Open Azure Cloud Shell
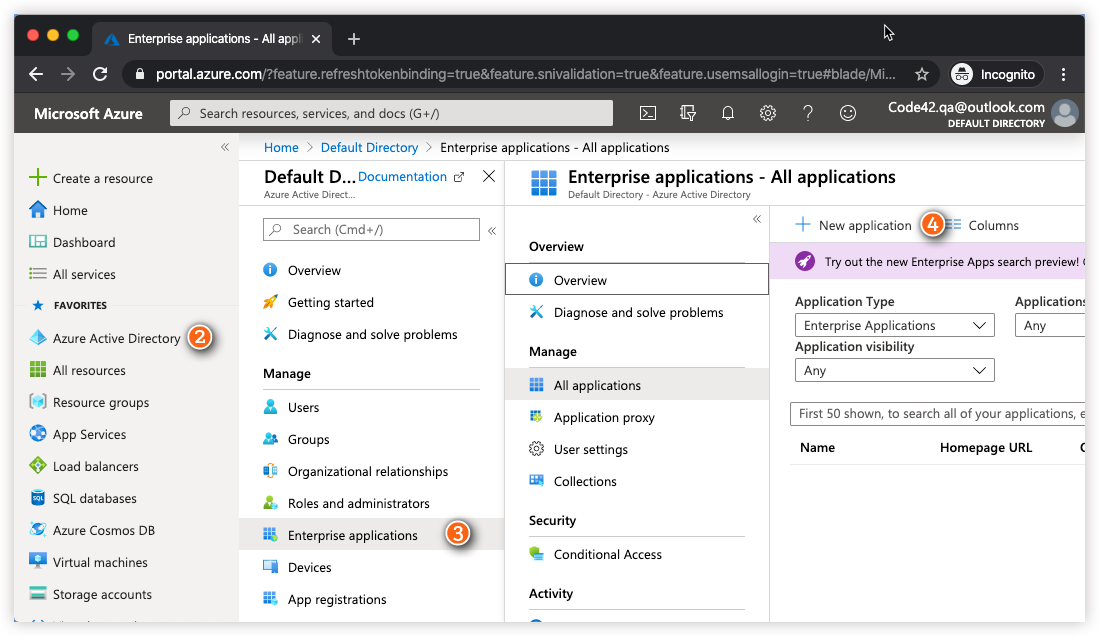 647,113
